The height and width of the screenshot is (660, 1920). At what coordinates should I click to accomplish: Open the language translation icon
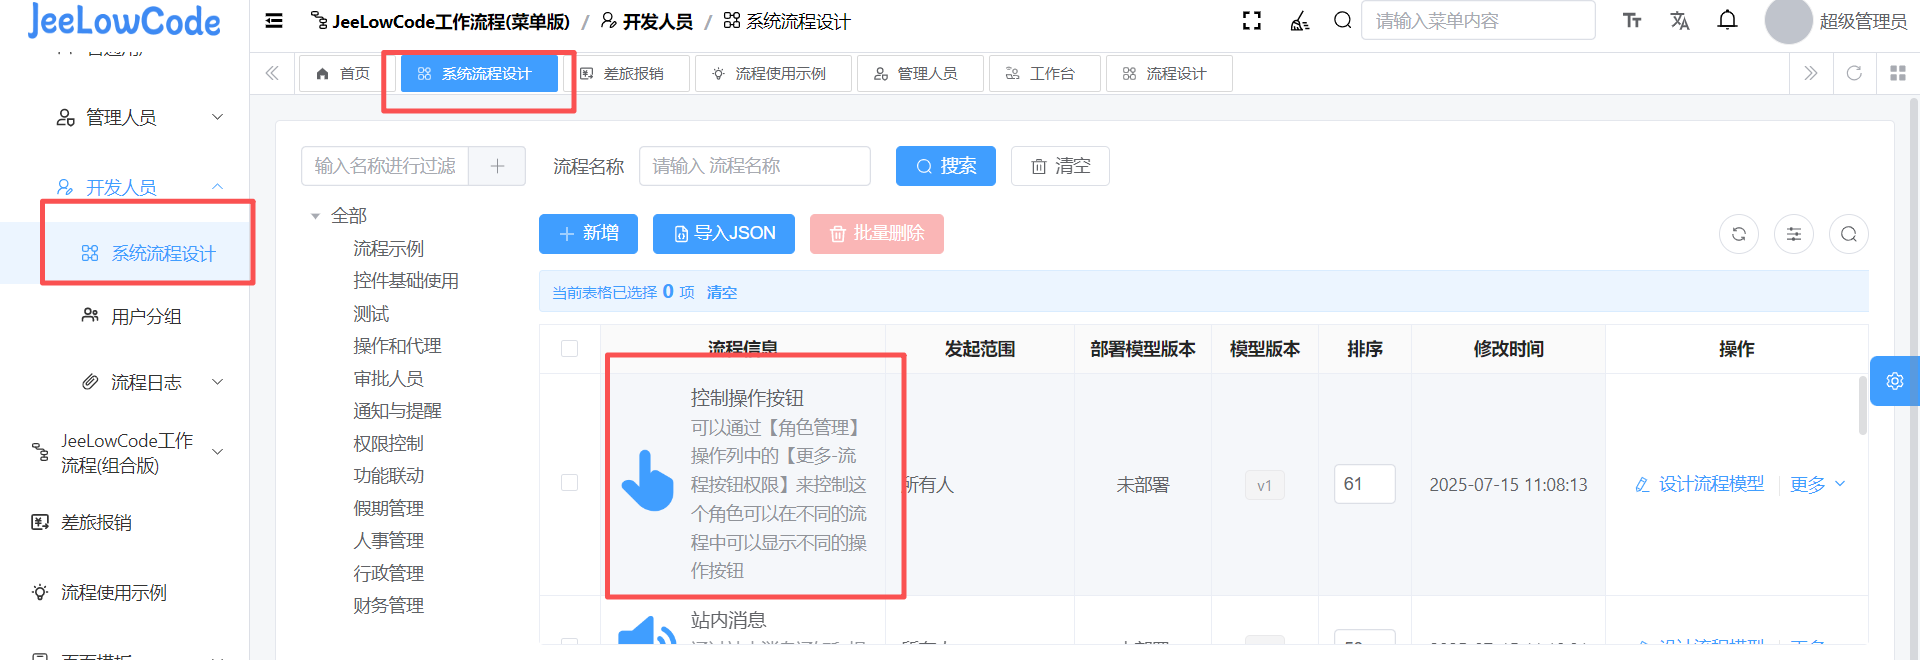1679,21
